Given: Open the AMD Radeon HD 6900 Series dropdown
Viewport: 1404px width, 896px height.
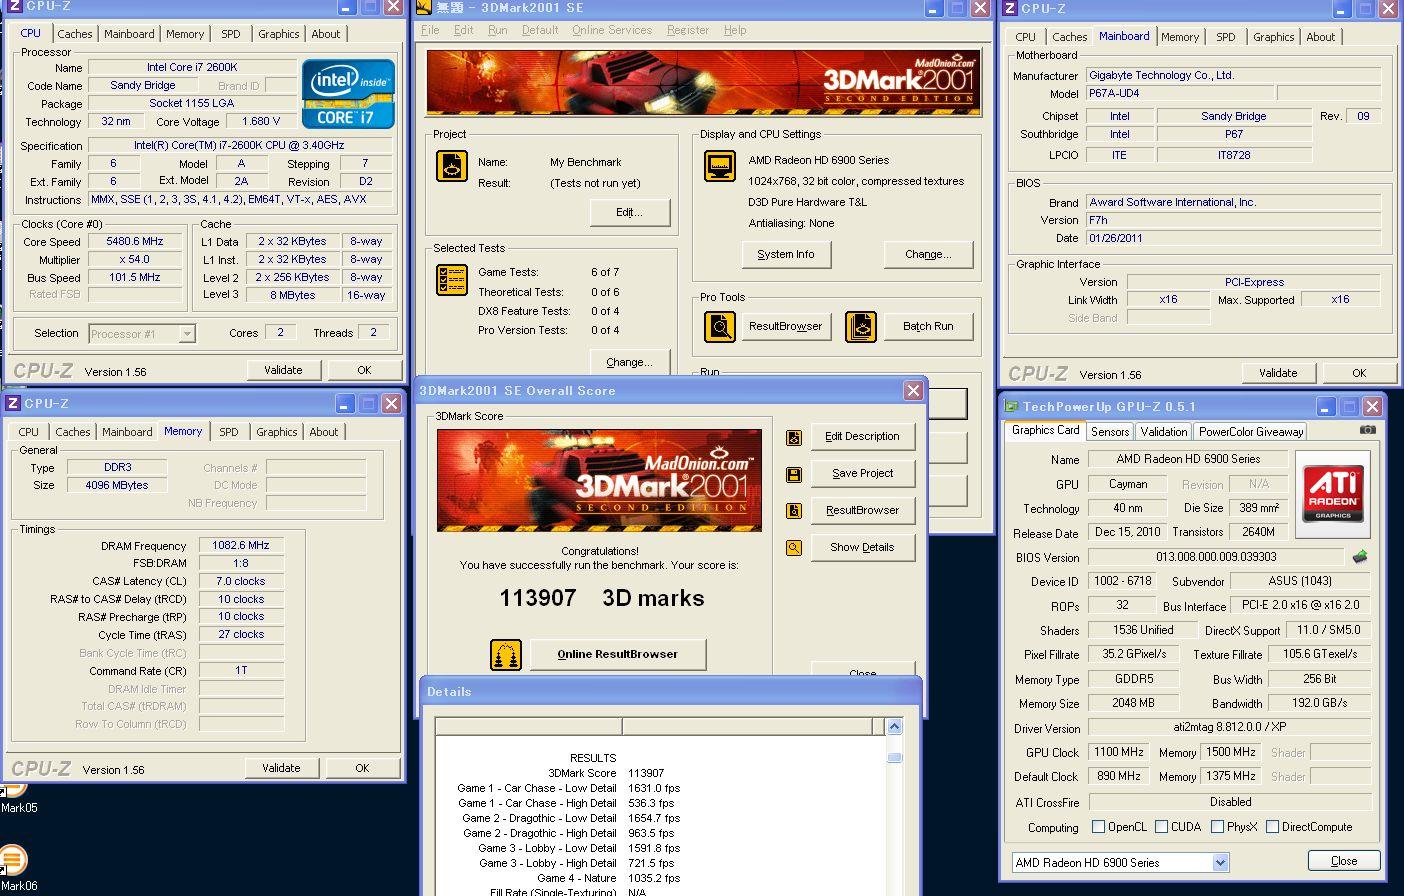Looking at the screenshot, I should click(x=1220, y=862).
